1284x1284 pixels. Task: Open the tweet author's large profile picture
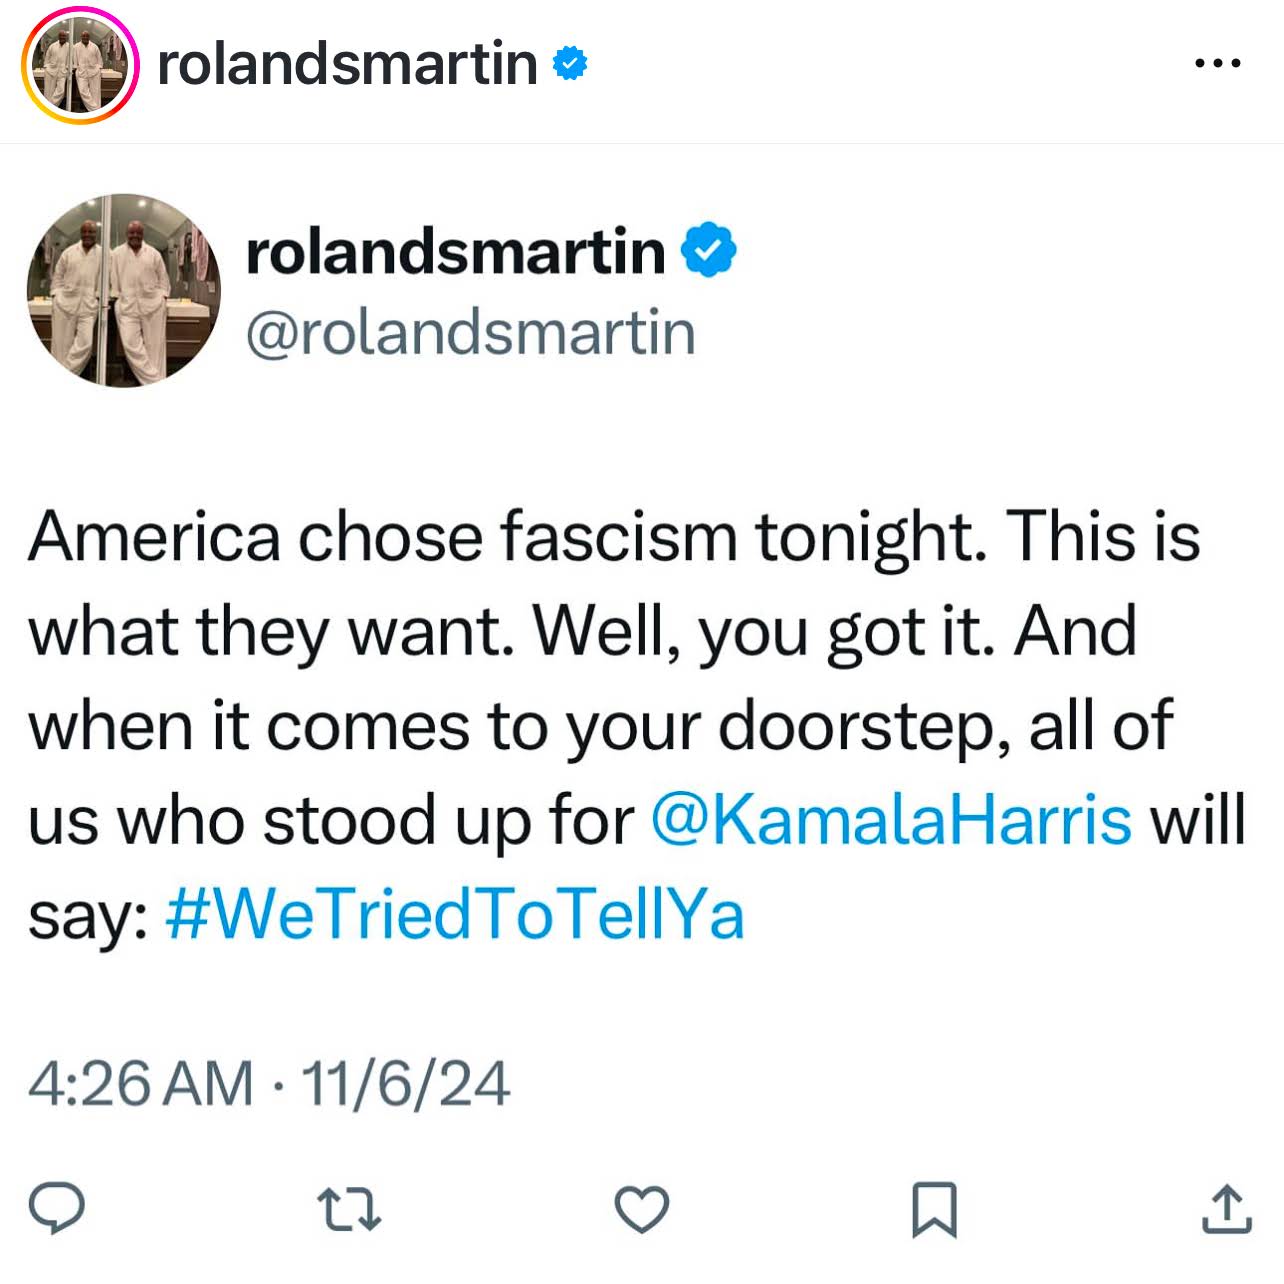(123, 291)
